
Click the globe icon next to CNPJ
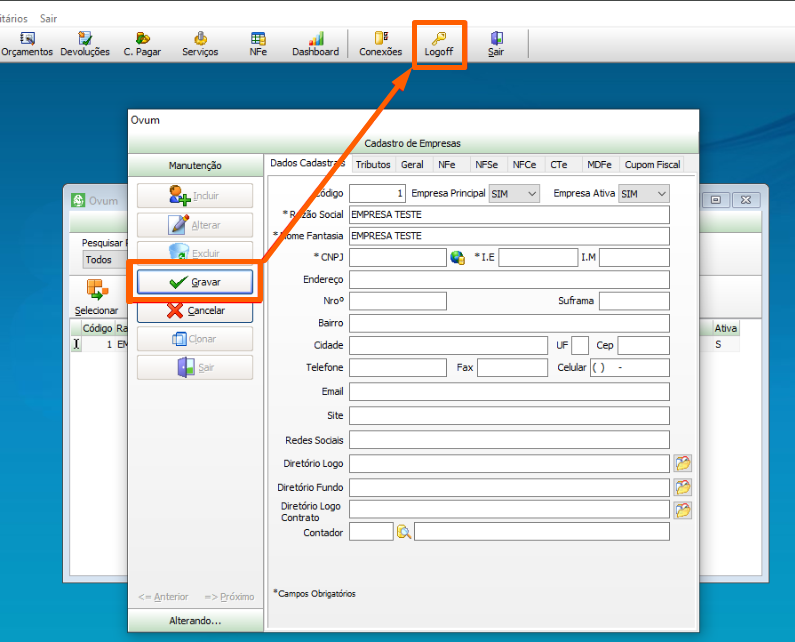click(458, 258)
